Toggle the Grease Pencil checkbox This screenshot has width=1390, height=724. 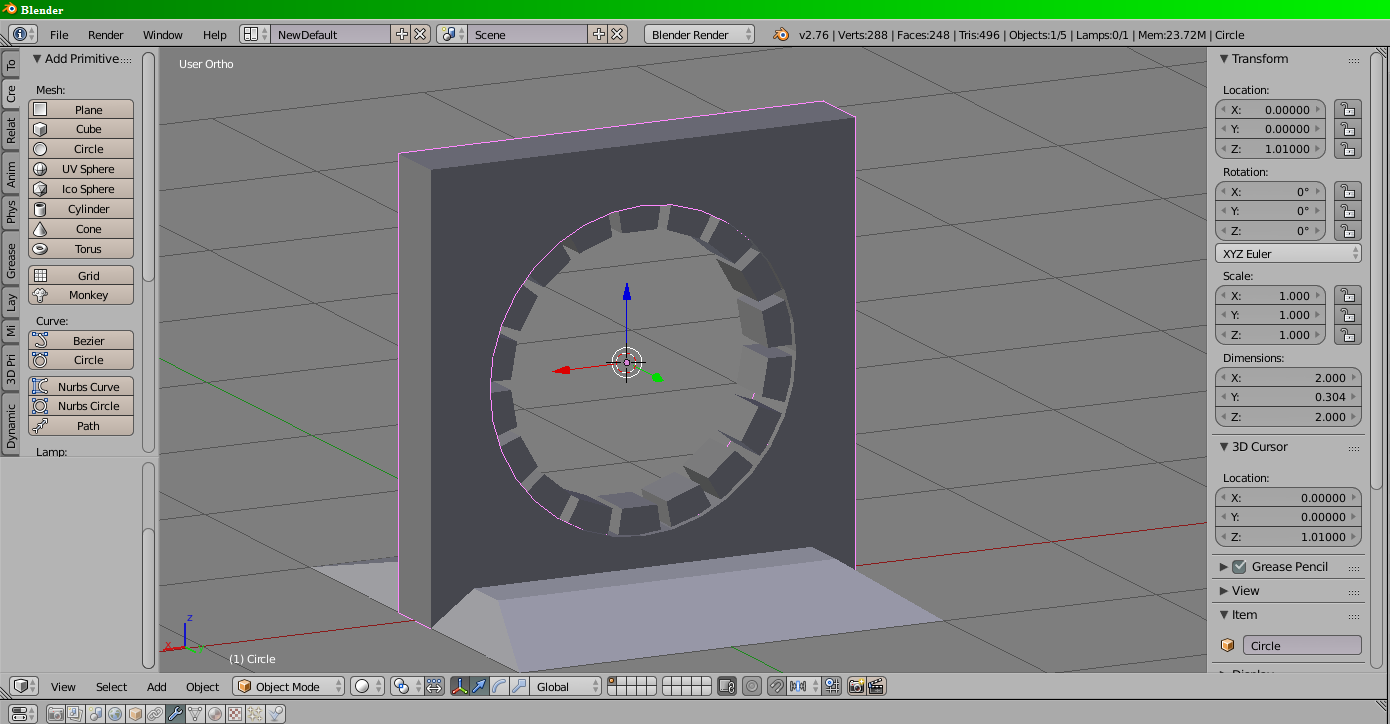(1239, 566)
